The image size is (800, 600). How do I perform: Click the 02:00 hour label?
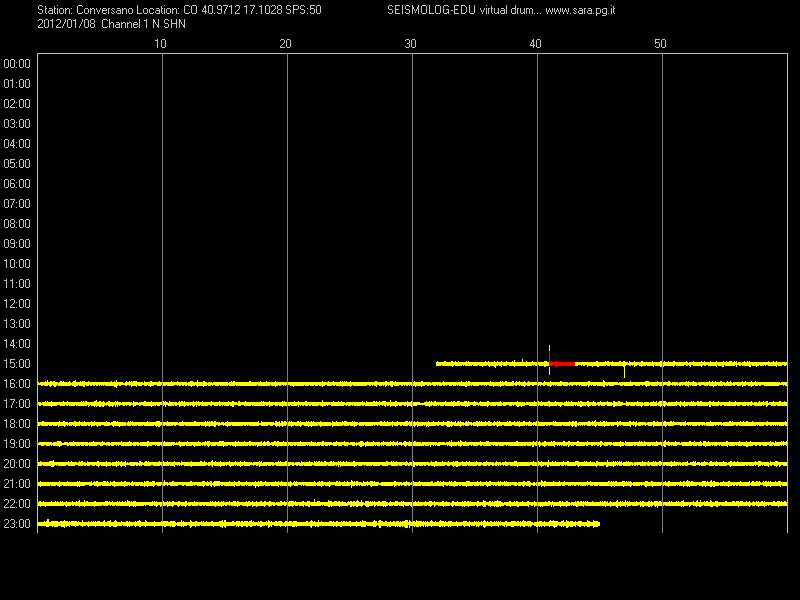(x=17, y=104)
